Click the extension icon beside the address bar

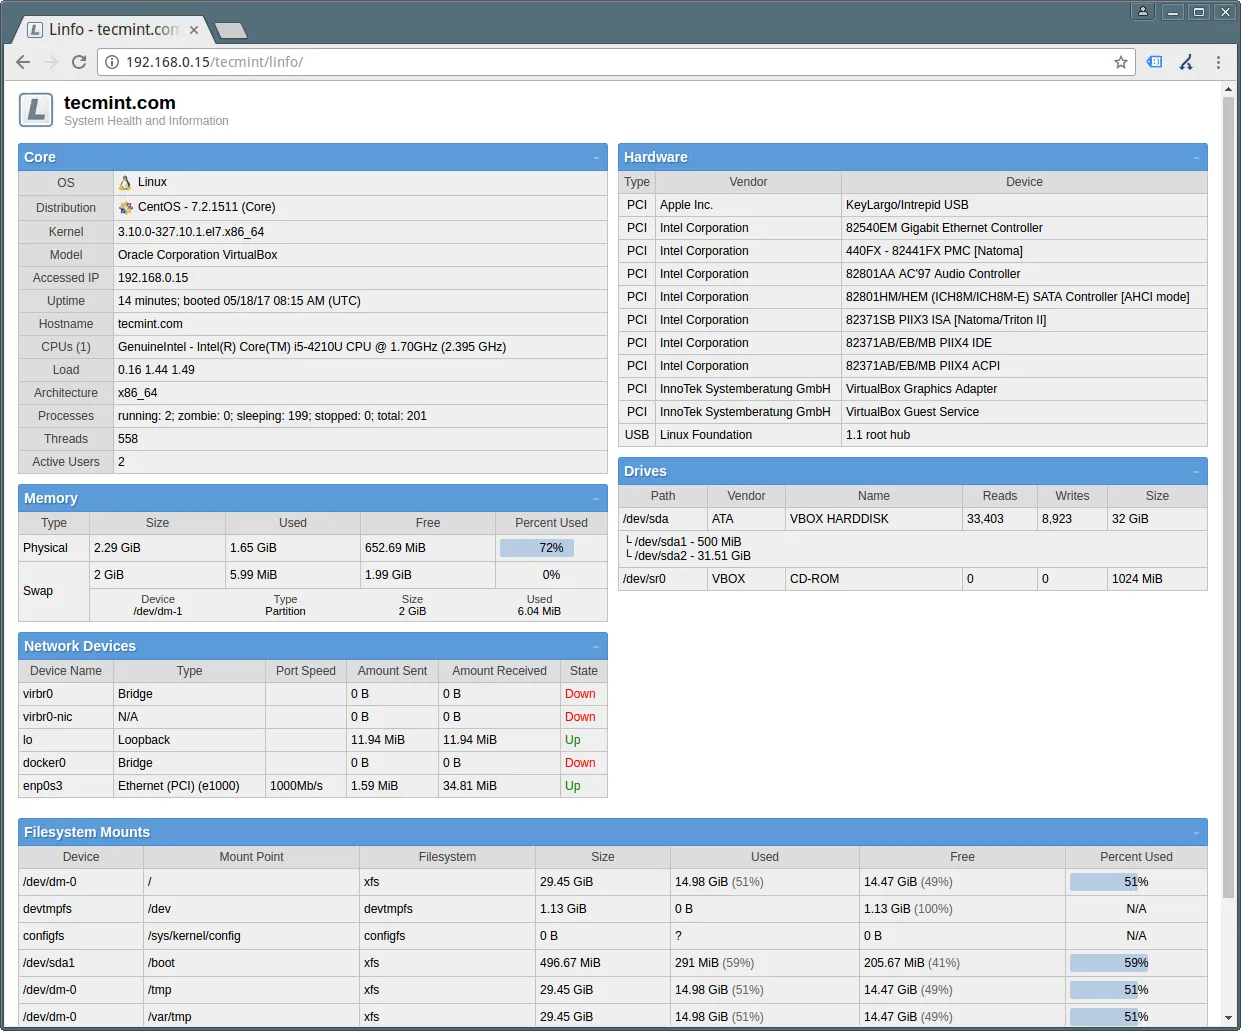1154,61
